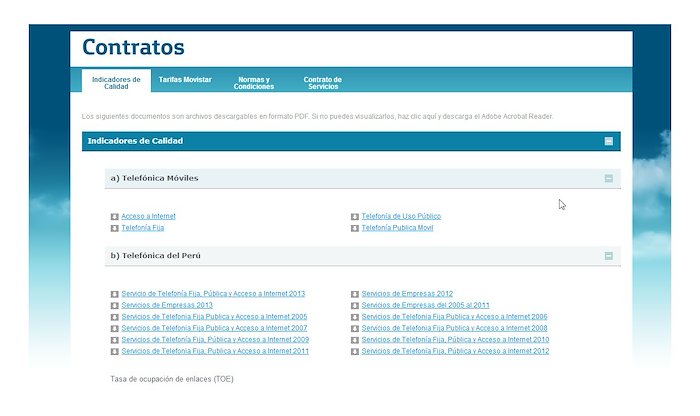Open Telefonía Fija y Acceso a Internet 2009 link

tap(215, 340)
